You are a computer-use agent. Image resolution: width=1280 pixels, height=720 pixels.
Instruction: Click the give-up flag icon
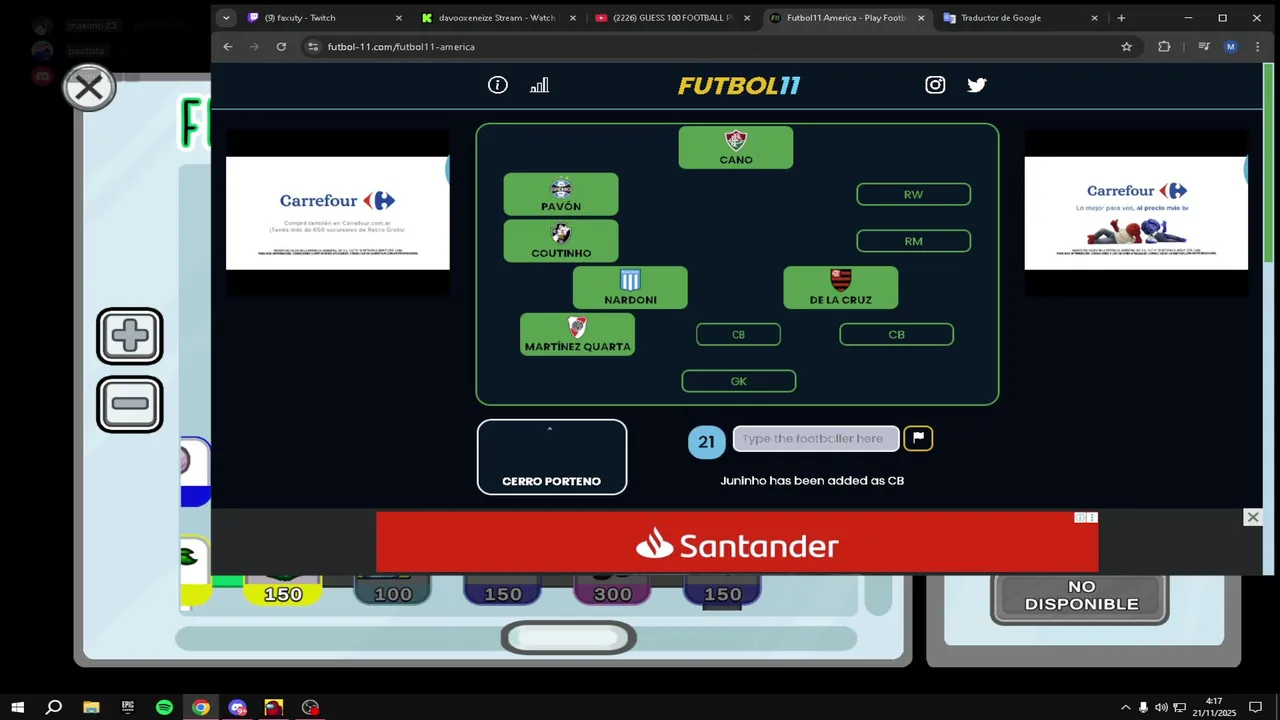pos(918,438)
